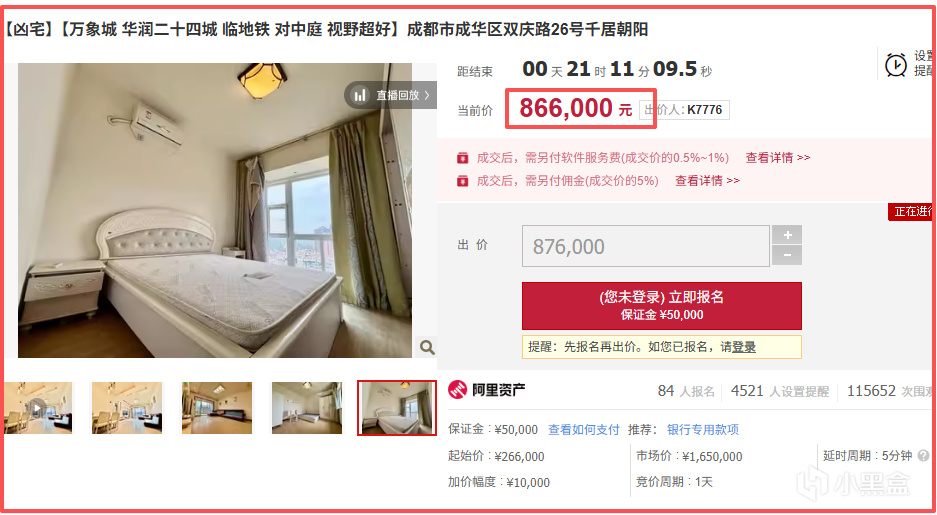This screenshot has width=937, height=515.
Task: Click the alarm clock reminder icon
Action: coord(896,65)
